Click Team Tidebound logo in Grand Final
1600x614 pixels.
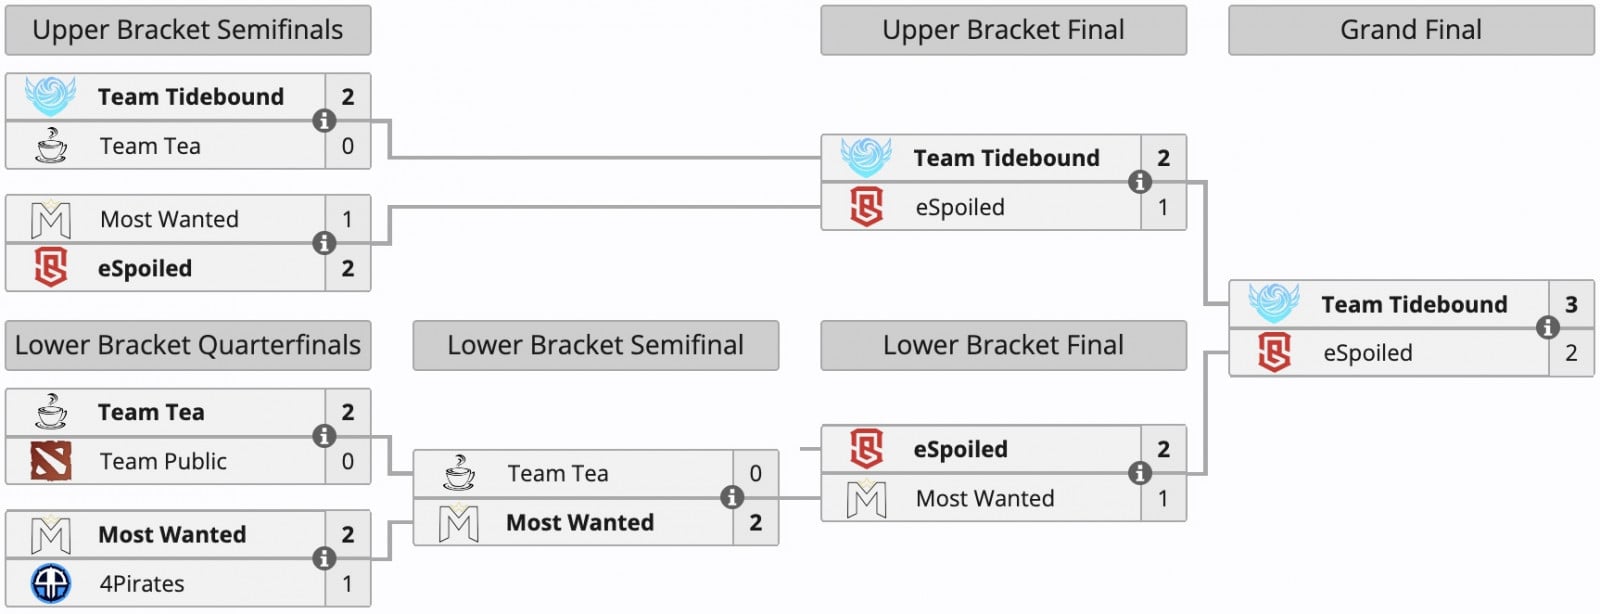1274,304
